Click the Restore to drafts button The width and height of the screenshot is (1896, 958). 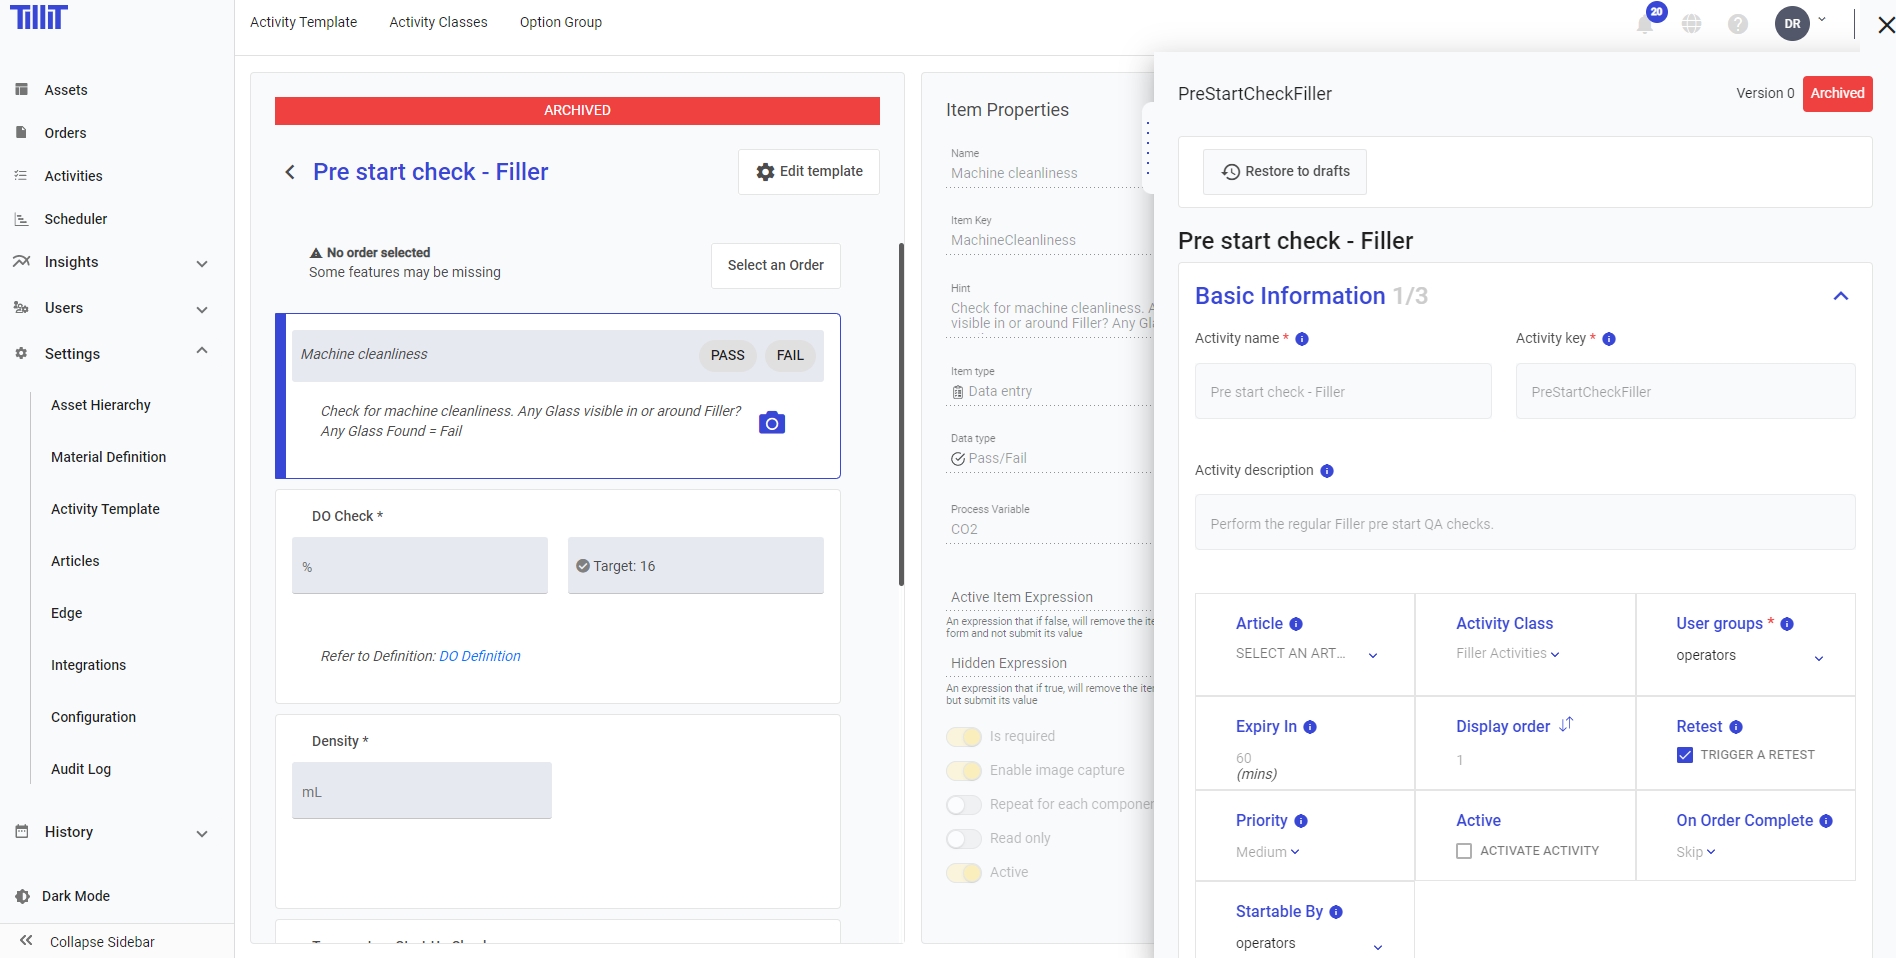pyautogui.click(x=1285, y=172)
